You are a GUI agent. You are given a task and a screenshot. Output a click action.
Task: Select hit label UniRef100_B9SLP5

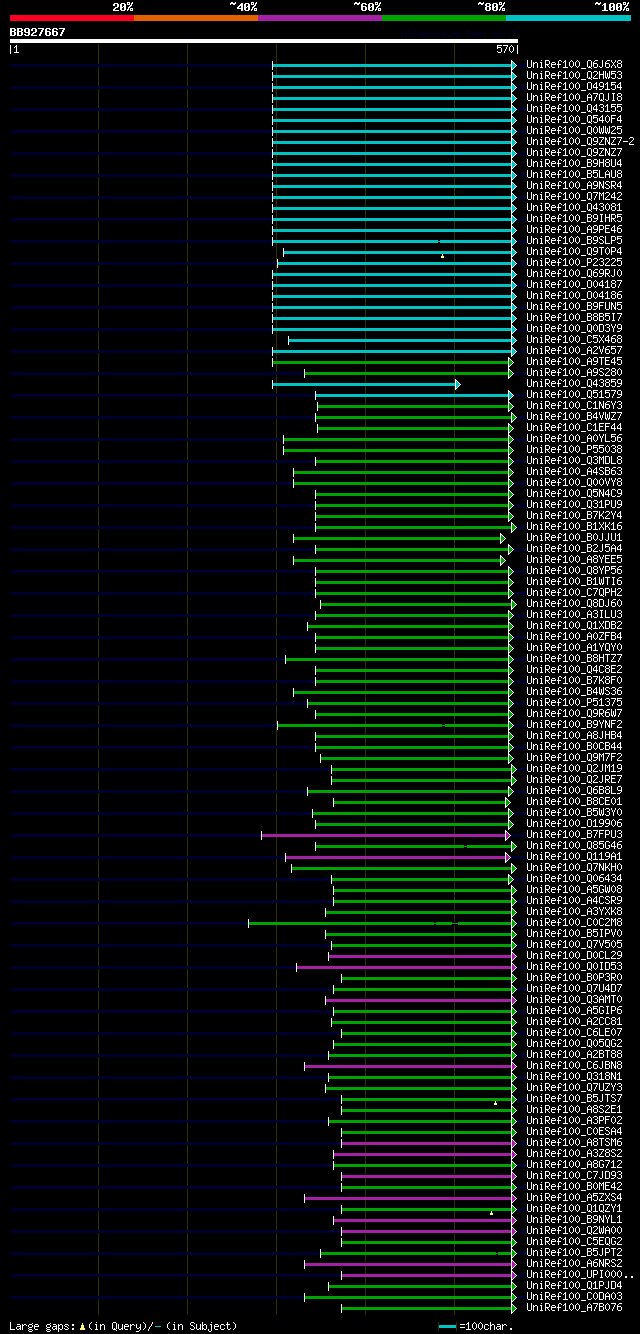tap(574, 240)
